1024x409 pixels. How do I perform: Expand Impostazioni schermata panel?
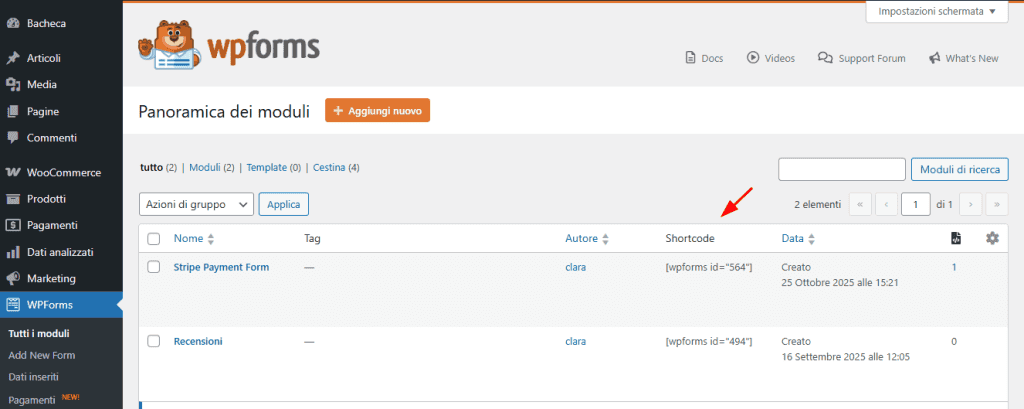pos(937,11)
